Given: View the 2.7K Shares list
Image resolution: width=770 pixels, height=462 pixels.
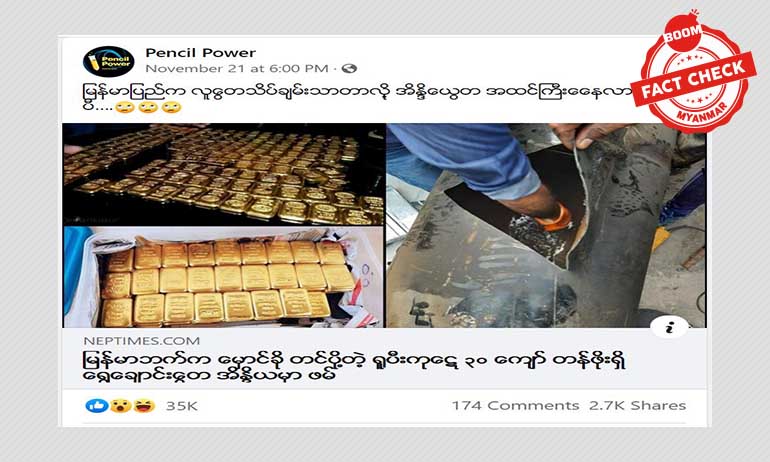Looking at the screenshot, I should tap(637, 406).
